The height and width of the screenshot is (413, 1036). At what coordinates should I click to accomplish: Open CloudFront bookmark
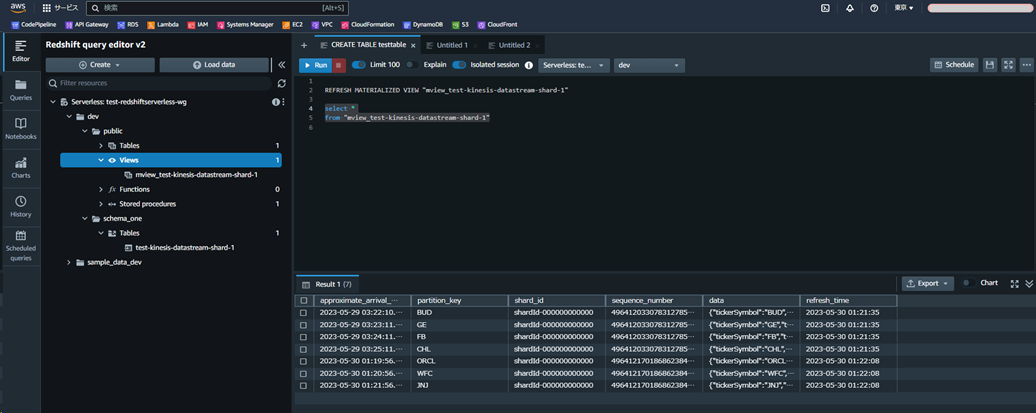[498, 24]
